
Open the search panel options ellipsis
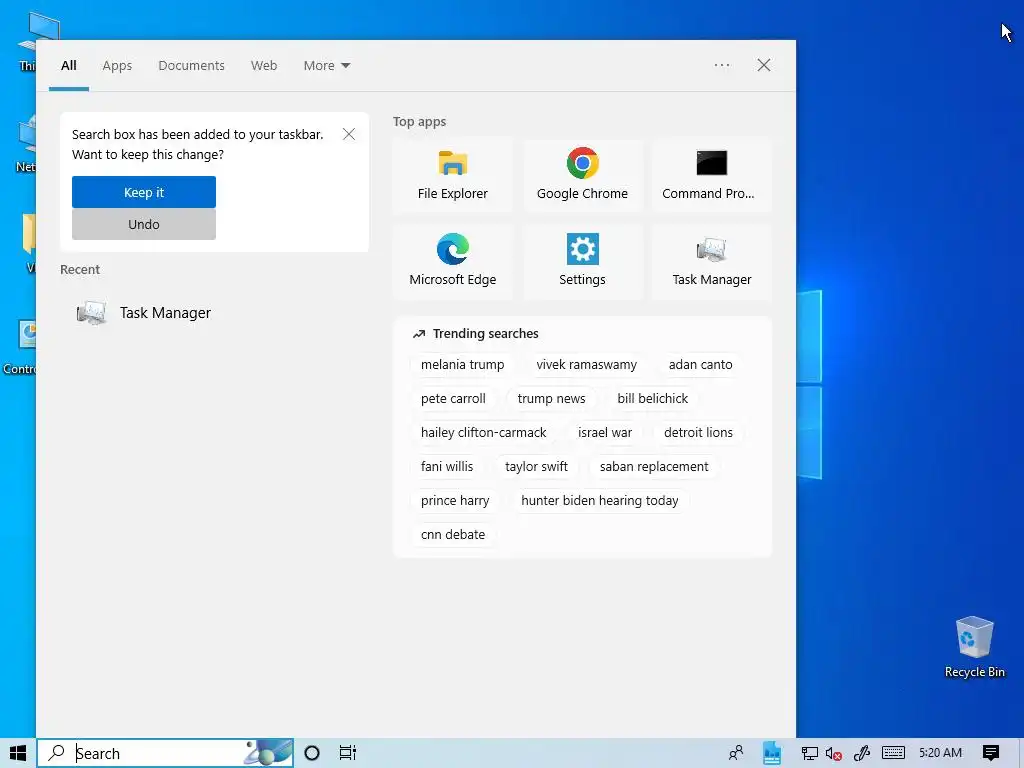pos(722,65)
